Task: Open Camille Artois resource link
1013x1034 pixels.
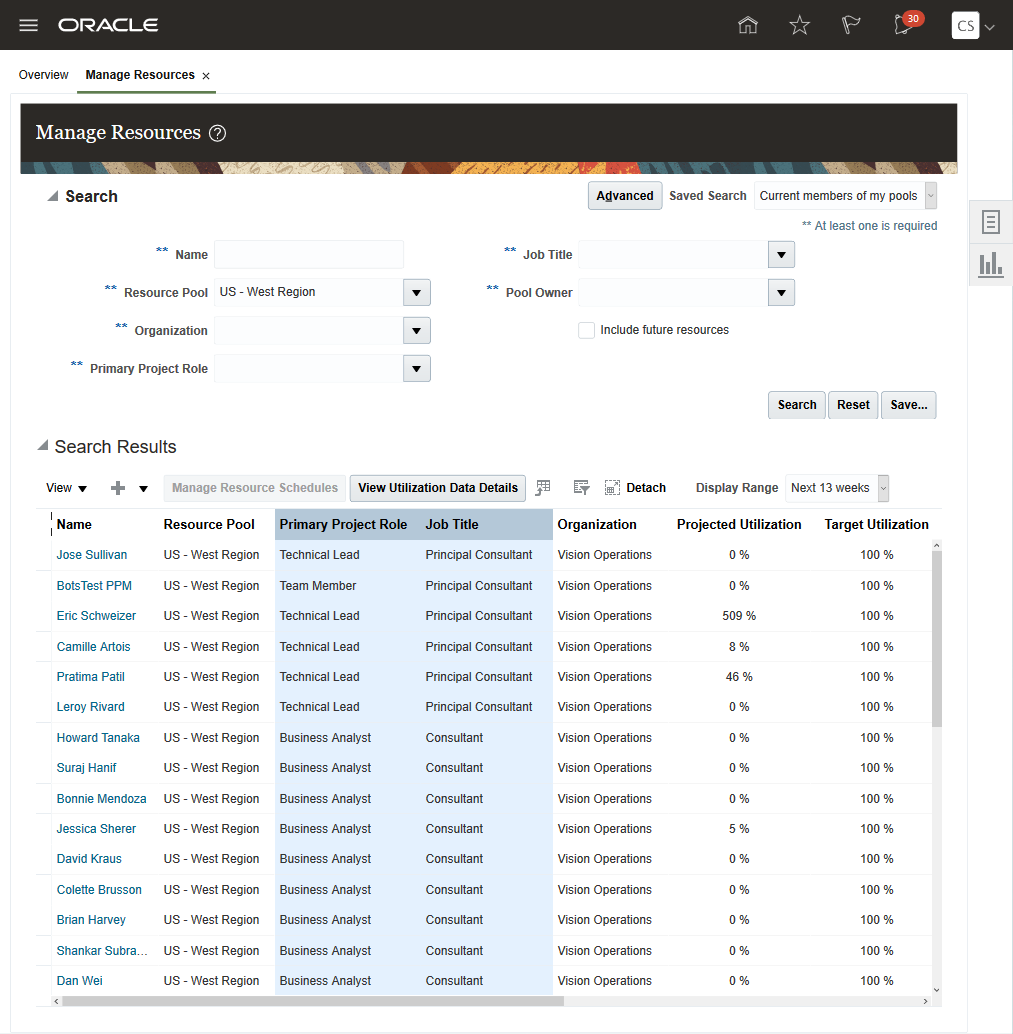Action: [x=93, y=647]
